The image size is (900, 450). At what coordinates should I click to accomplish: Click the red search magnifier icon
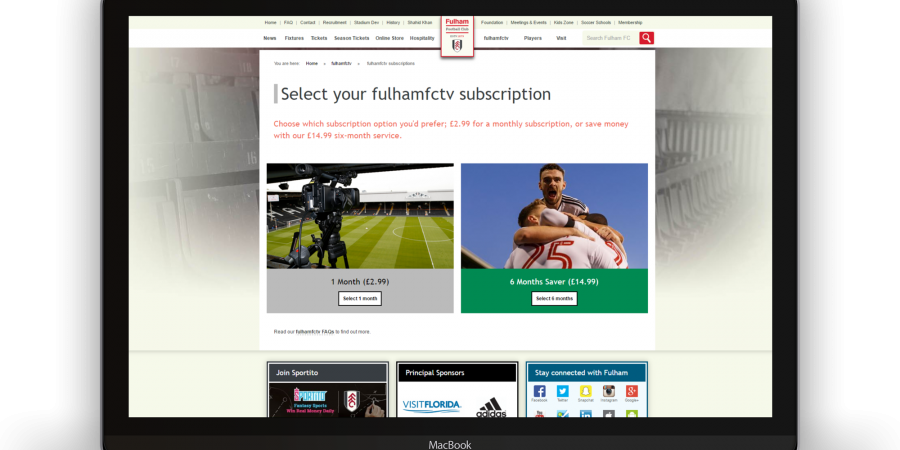tap(647, 38)
